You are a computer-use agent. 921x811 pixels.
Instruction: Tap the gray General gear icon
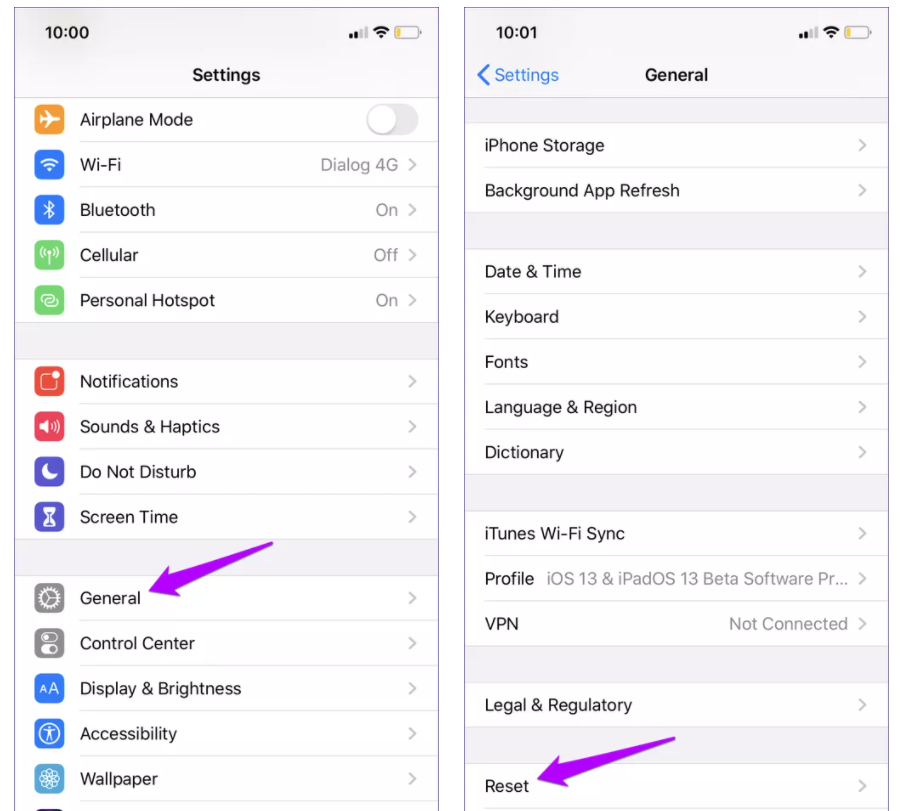click(x=49, y=598)
